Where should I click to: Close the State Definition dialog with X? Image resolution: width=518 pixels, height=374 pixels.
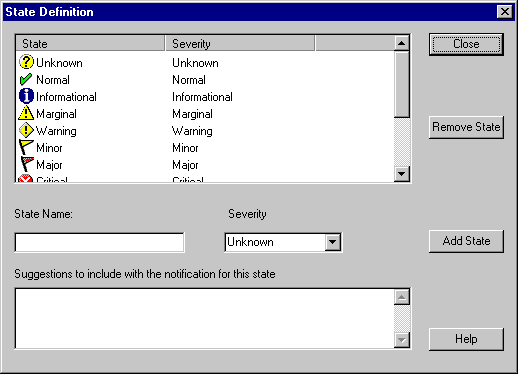click(x=505, y=12)
